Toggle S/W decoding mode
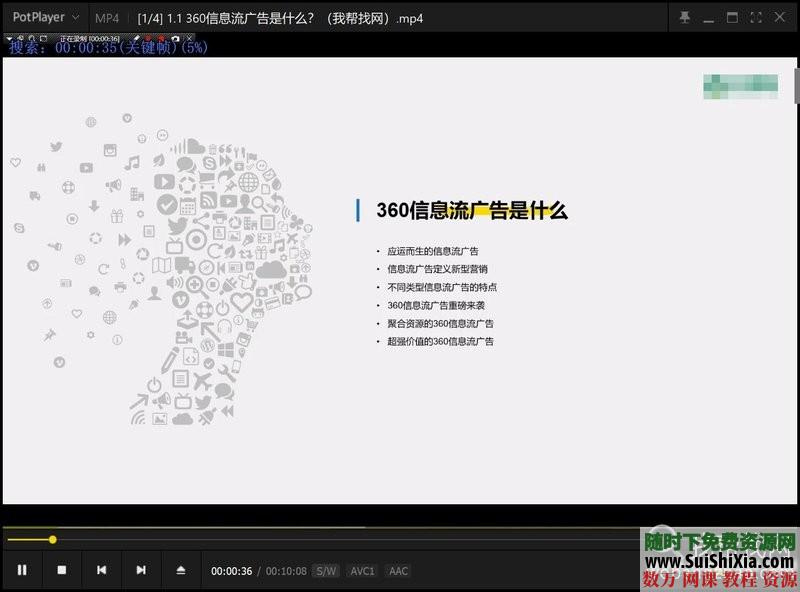 pyautogui.click(x=324, y=571)
